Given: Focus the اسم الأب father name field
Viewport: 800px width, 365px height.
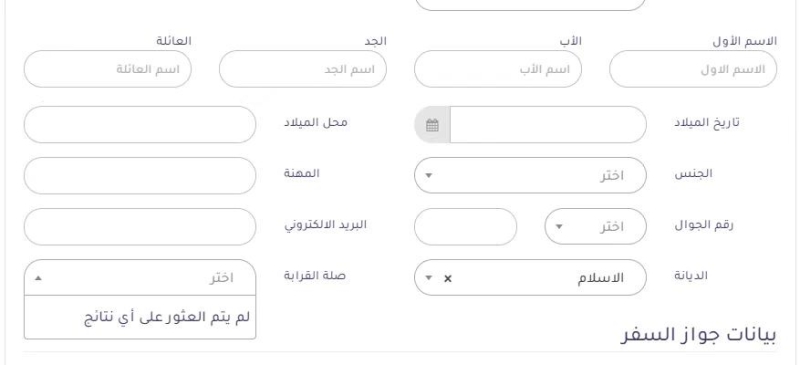Looking at the screenshot, I should click(498, 69).
